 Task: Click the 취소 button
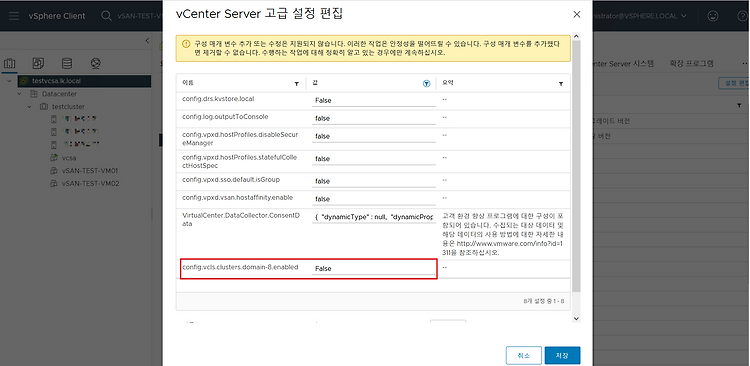(524, 356)
